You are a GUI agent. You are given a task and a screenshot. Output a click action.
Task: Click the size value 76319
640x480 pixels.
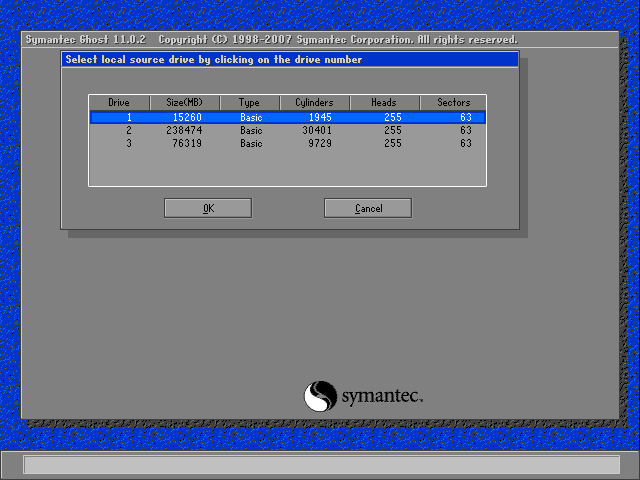(187, 143)
